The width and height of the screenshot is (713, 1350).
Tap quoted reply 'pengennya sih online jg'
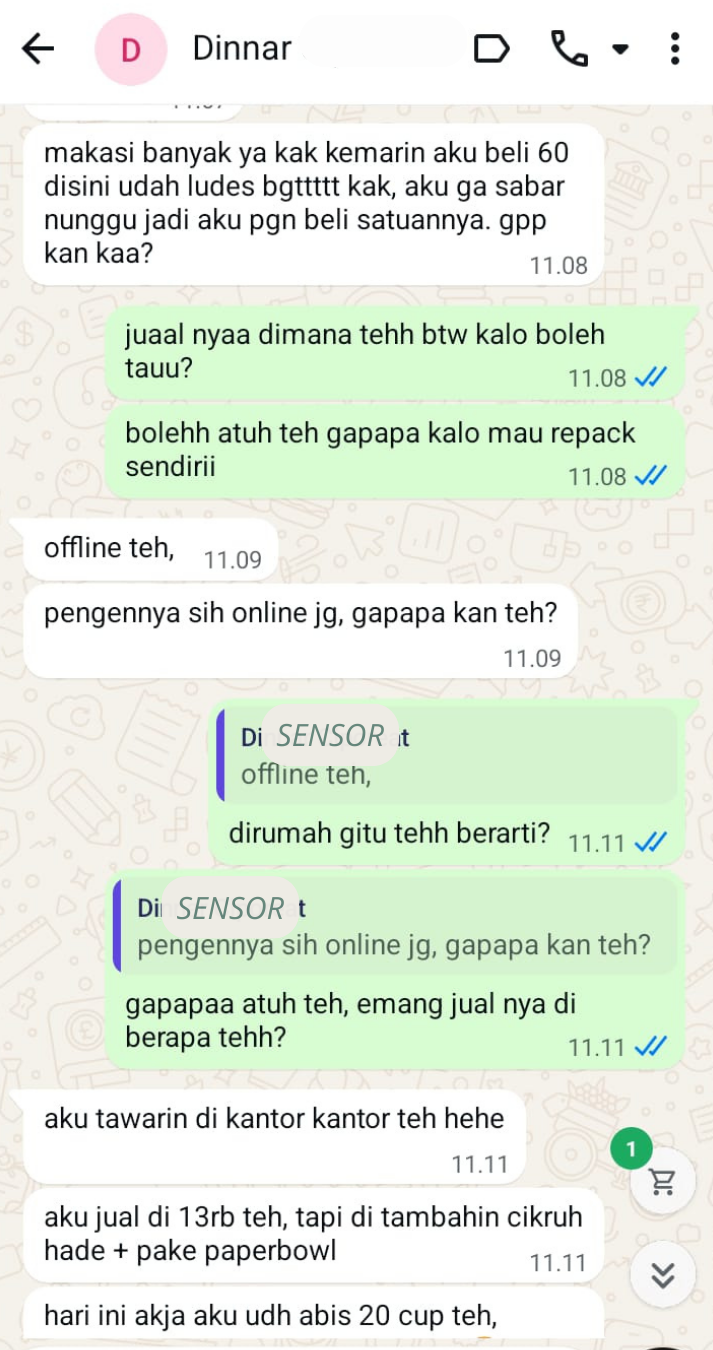395,926
